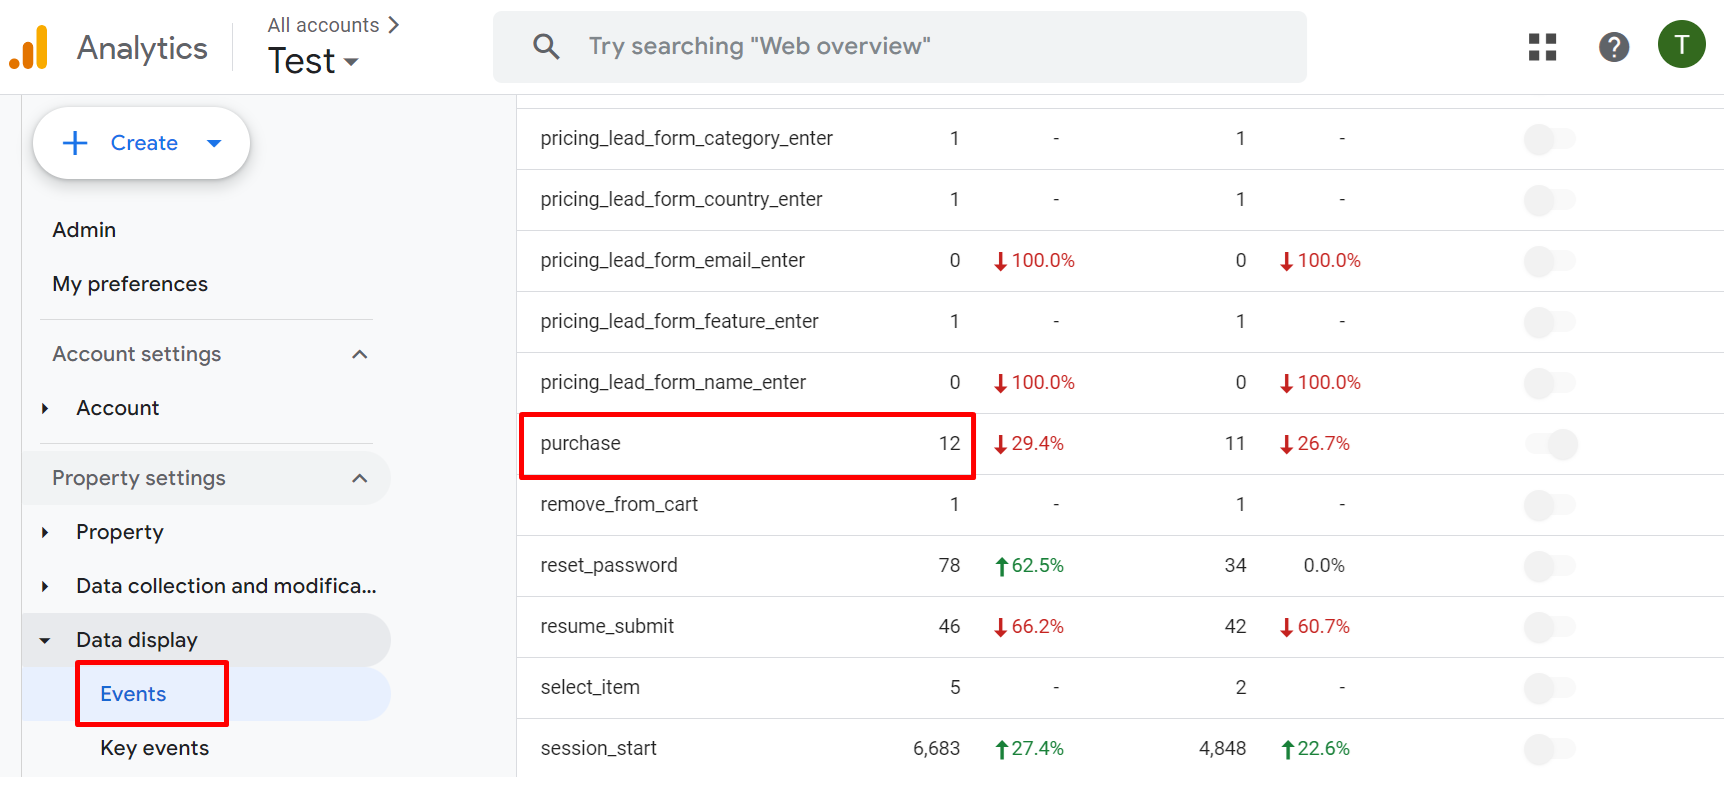
Task: Click the search magnifier icon
Action: 546,46
